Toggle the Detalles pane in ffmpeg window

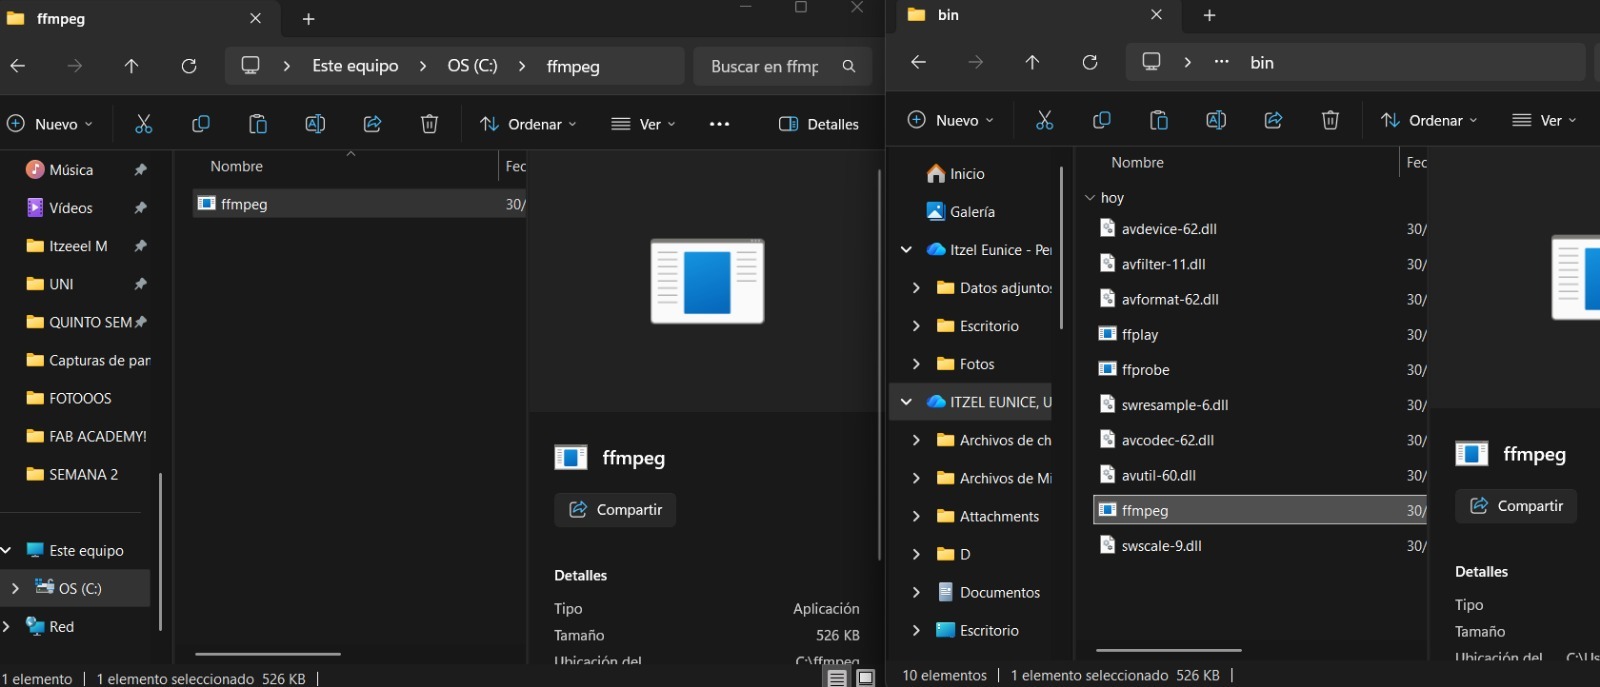pos(819,124)
